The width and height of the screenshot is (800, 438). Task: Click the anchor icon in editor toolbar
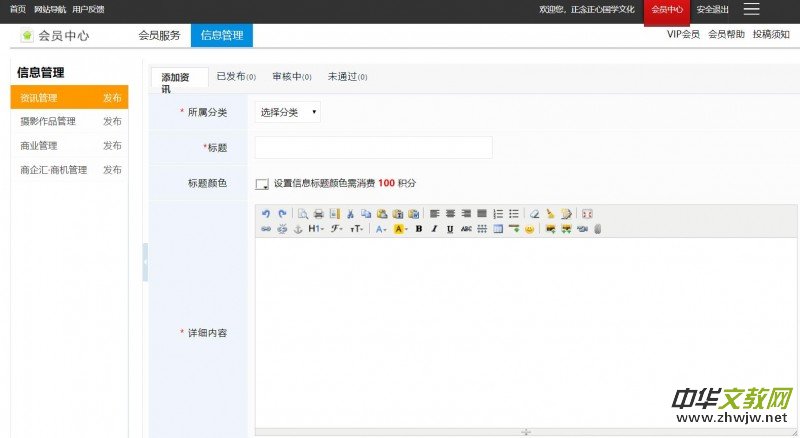(297, 229)
